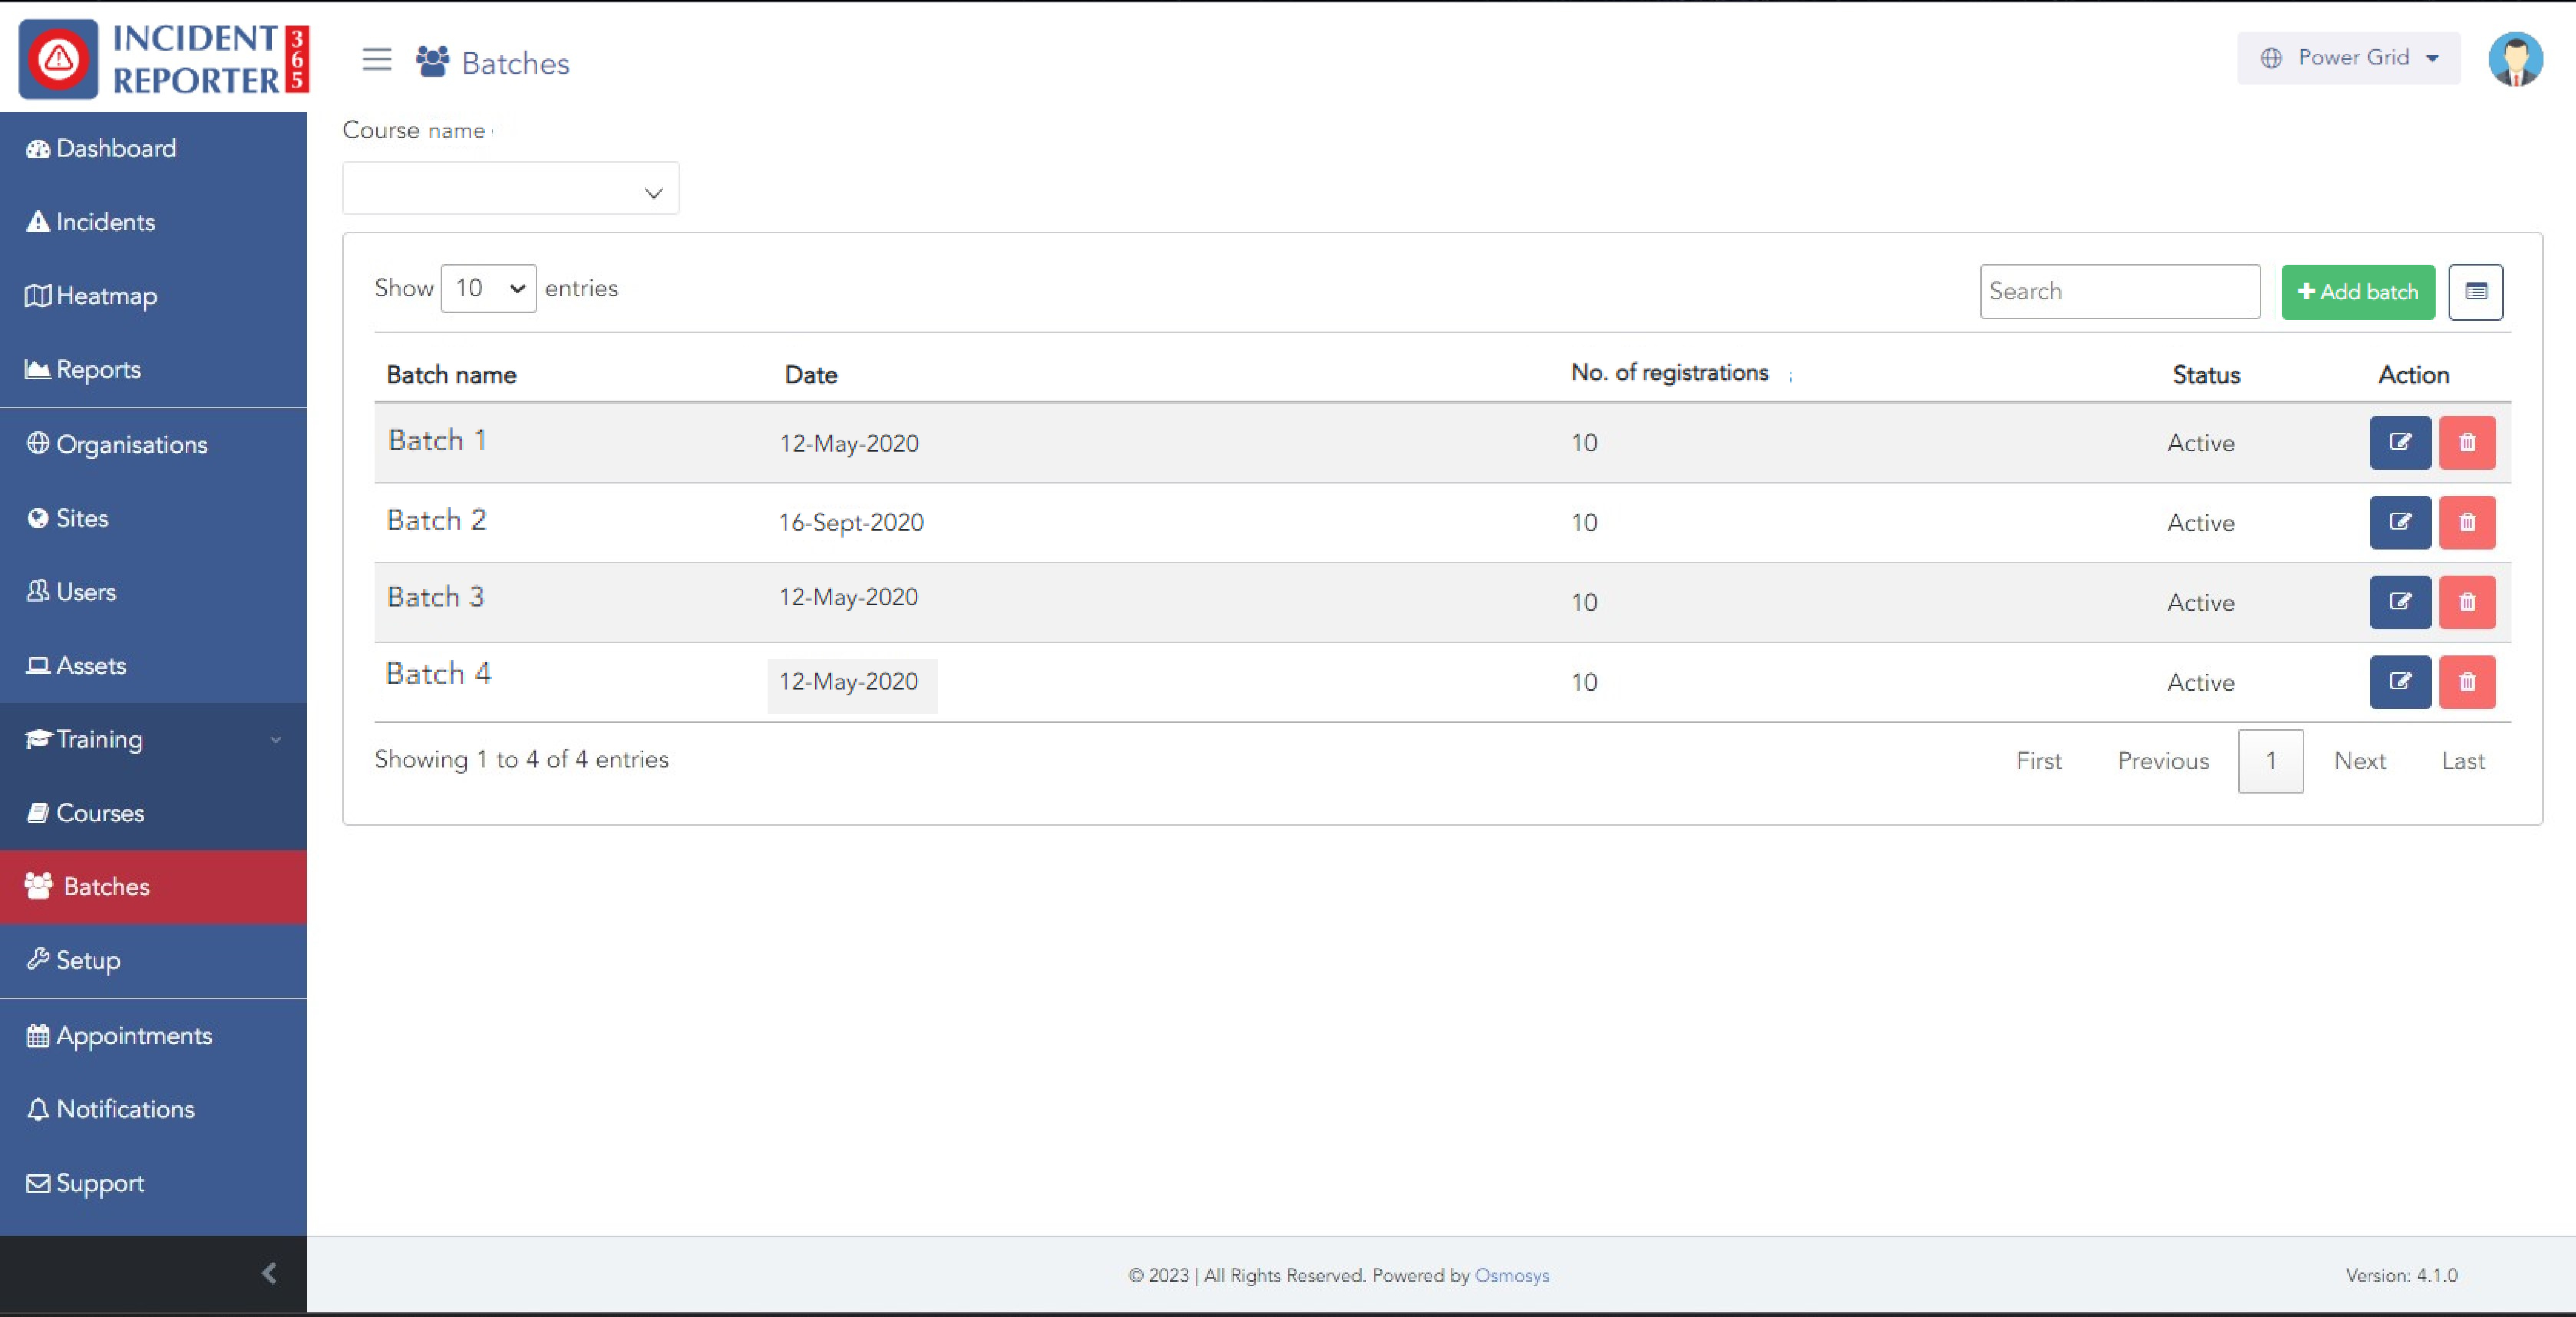The image size is (2576, 1317).
Task: Open the column visibility list icon
Action: point(2475,292)
